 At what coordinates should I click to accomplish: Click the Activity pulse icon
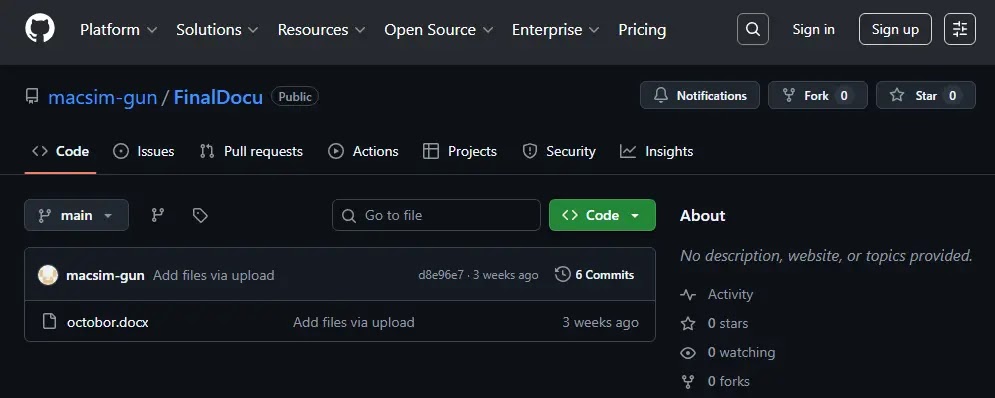click(688, 295)
